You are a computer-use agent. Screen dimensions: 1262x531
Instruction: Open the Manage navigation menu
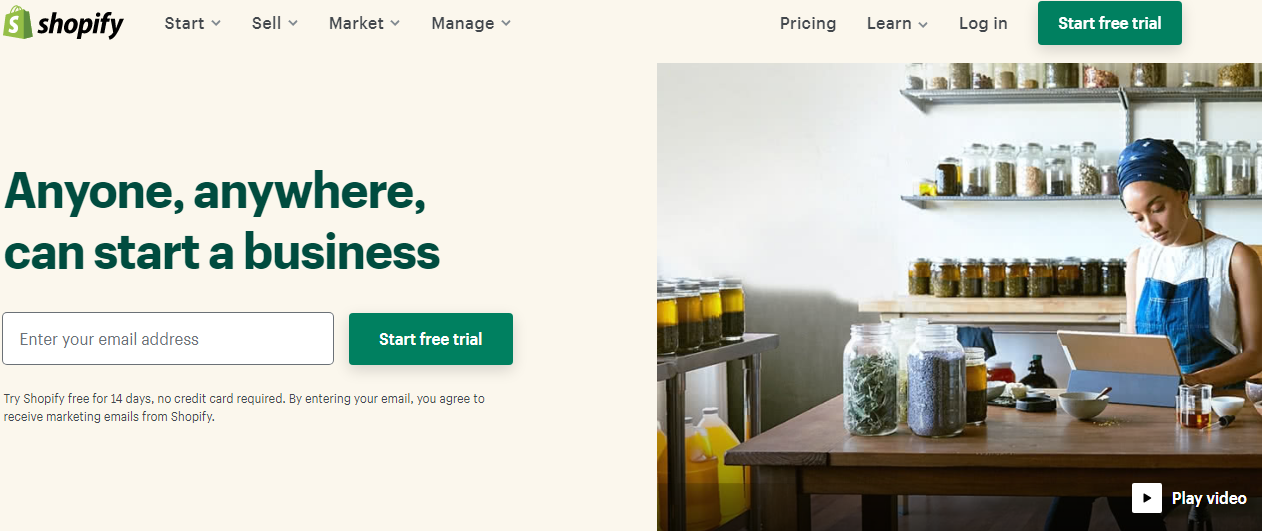pyautogui.click(x=462, y=23)
